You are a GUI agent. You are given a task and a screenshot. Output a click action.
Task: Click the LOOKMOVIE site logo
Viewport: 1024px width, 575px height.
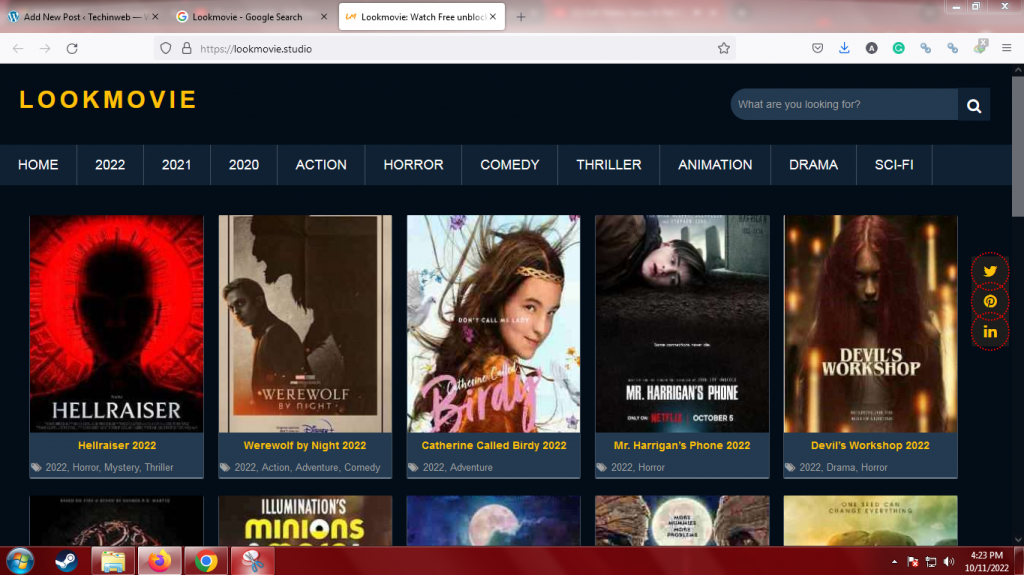tap(108, 100)
